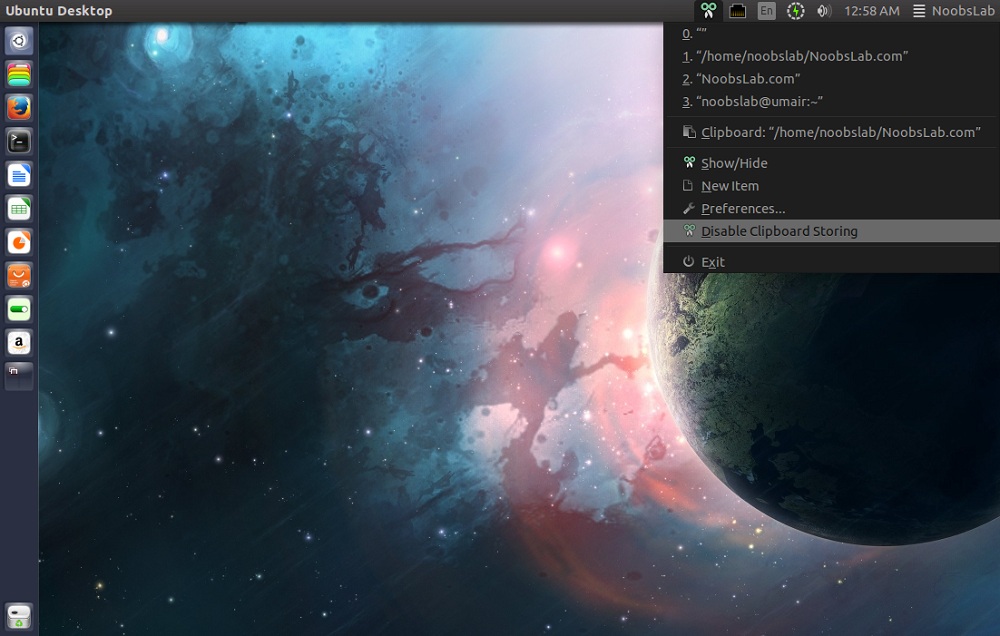The image size is (1000, 636).
Task: Open the Workspace Switcher launcher icon
Action: [19, 376]
